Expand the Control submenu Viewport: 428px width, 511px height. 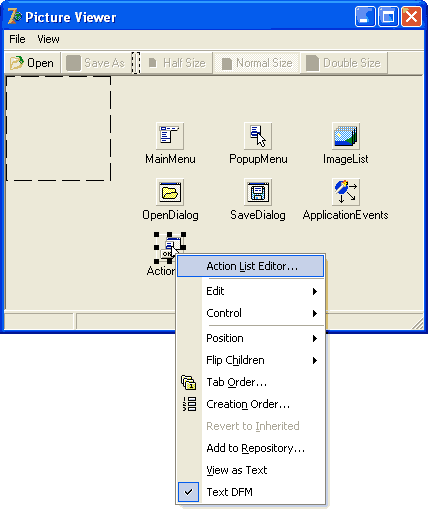click(x=250, y=313)
